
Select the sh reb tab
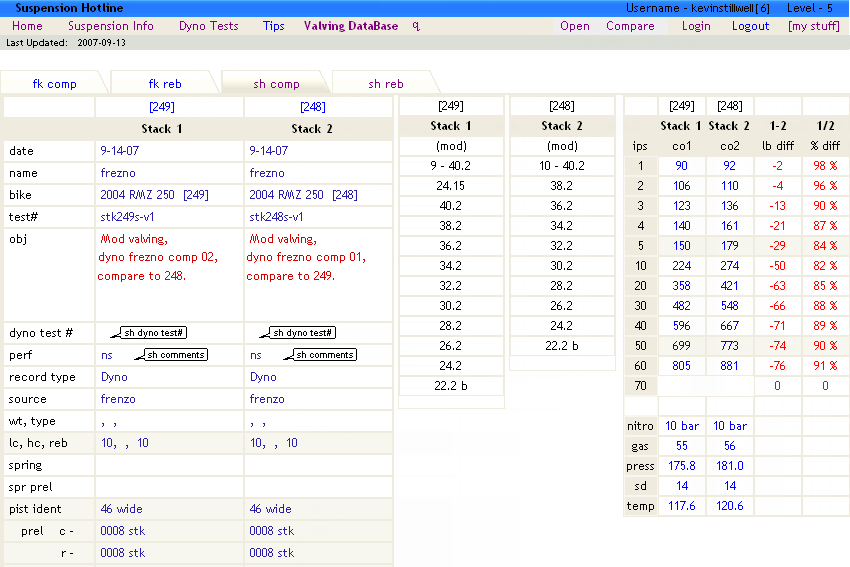tap(386, 84)
